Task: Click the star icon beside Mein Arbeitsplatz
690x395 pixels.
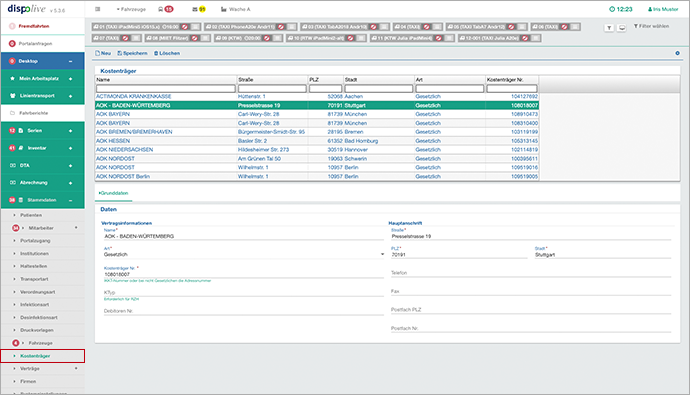Action: pos(12,78)
